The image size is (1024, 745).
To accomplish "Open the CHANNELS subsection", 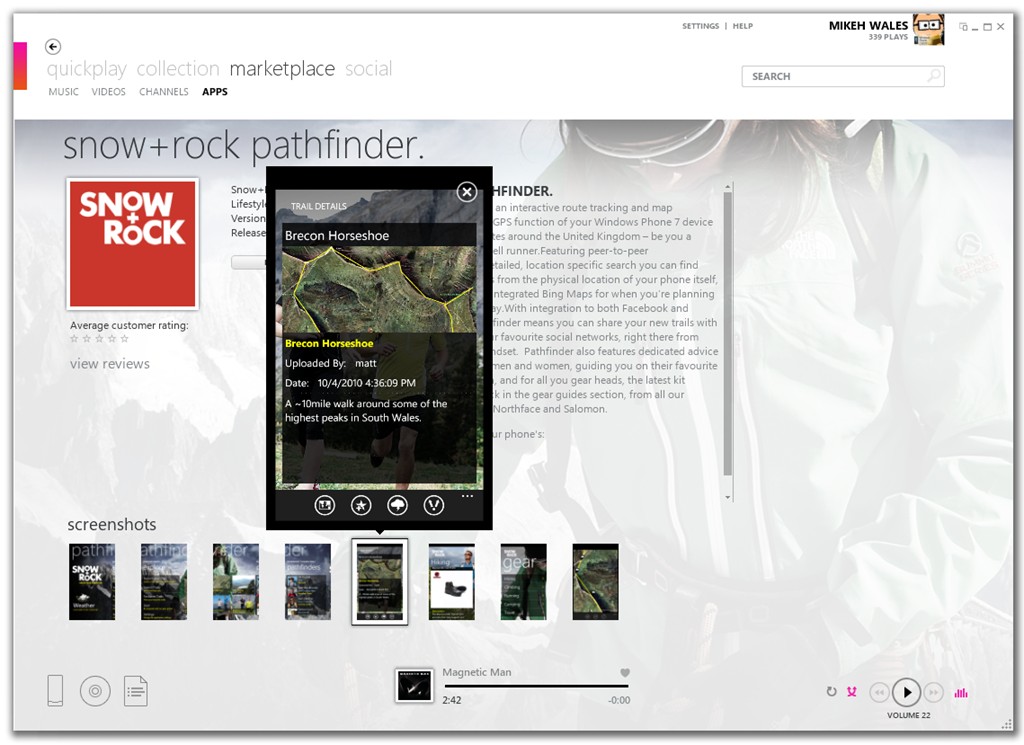I will [x=163, y=92].
